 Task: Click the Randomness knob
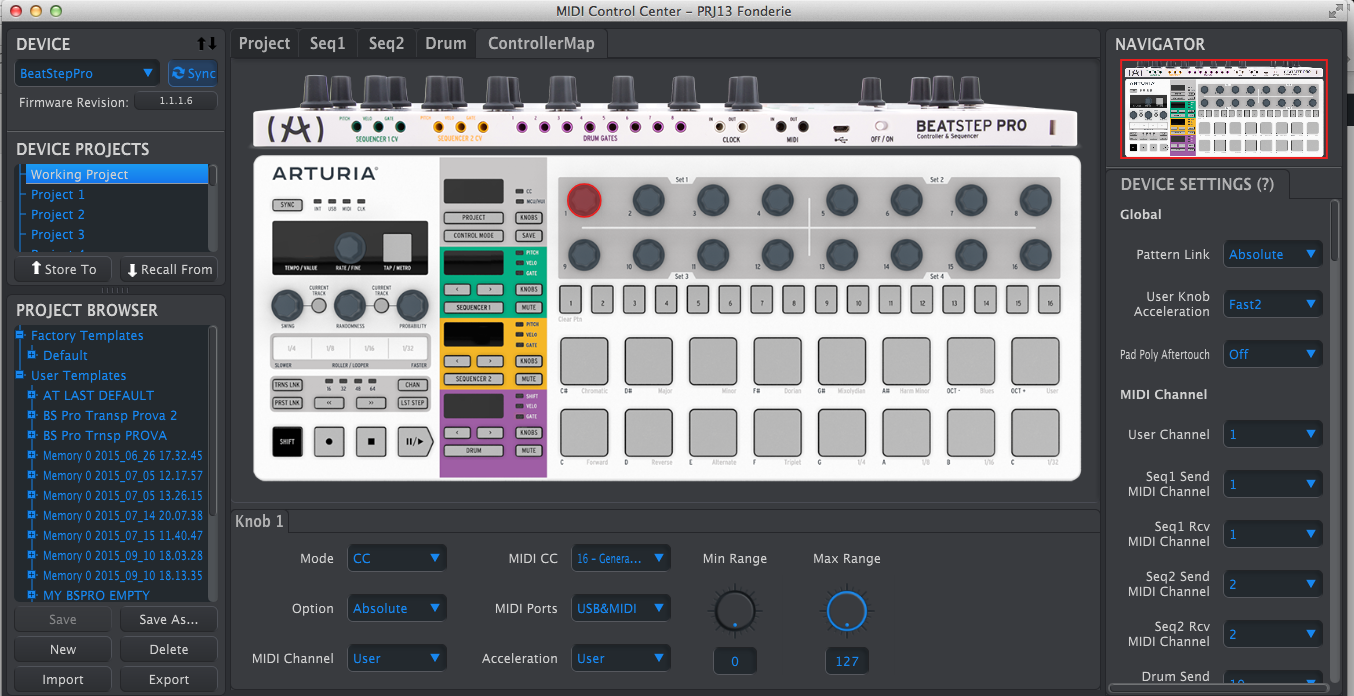(349, 306)
